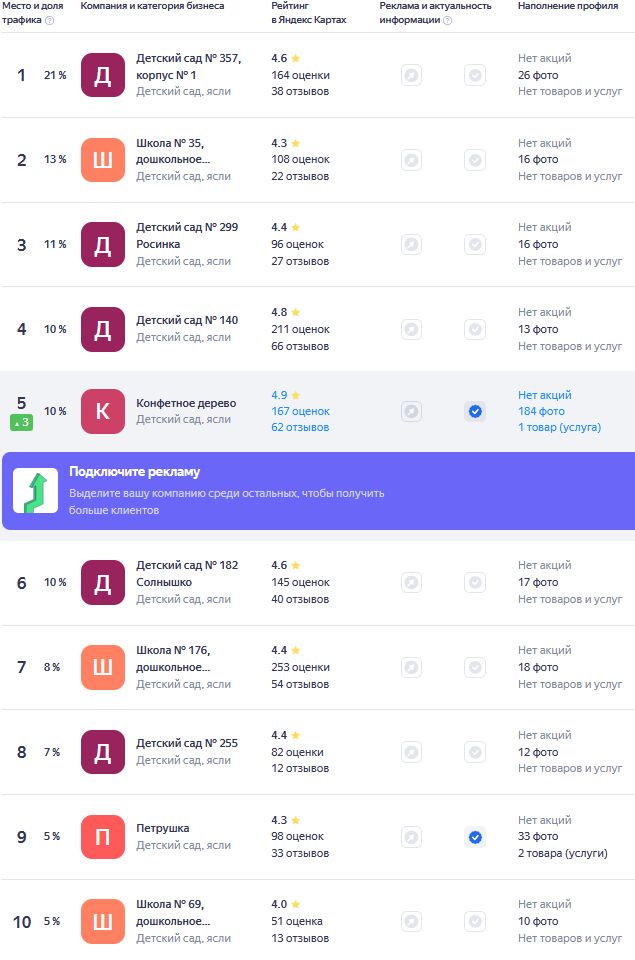Click advertising status icon for Конфетное дерево
Image resolution: width=635 pixels, height=960 pixels.
pyautogui.click(x=411, y=411)
